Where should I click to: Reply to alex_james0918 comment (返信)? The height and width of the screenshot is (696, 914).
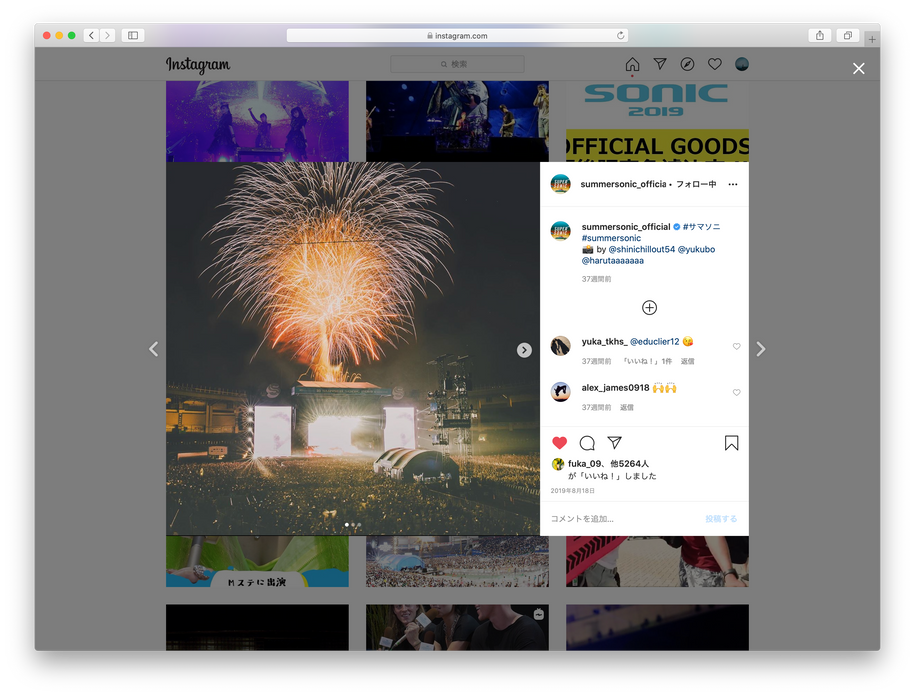627,407
